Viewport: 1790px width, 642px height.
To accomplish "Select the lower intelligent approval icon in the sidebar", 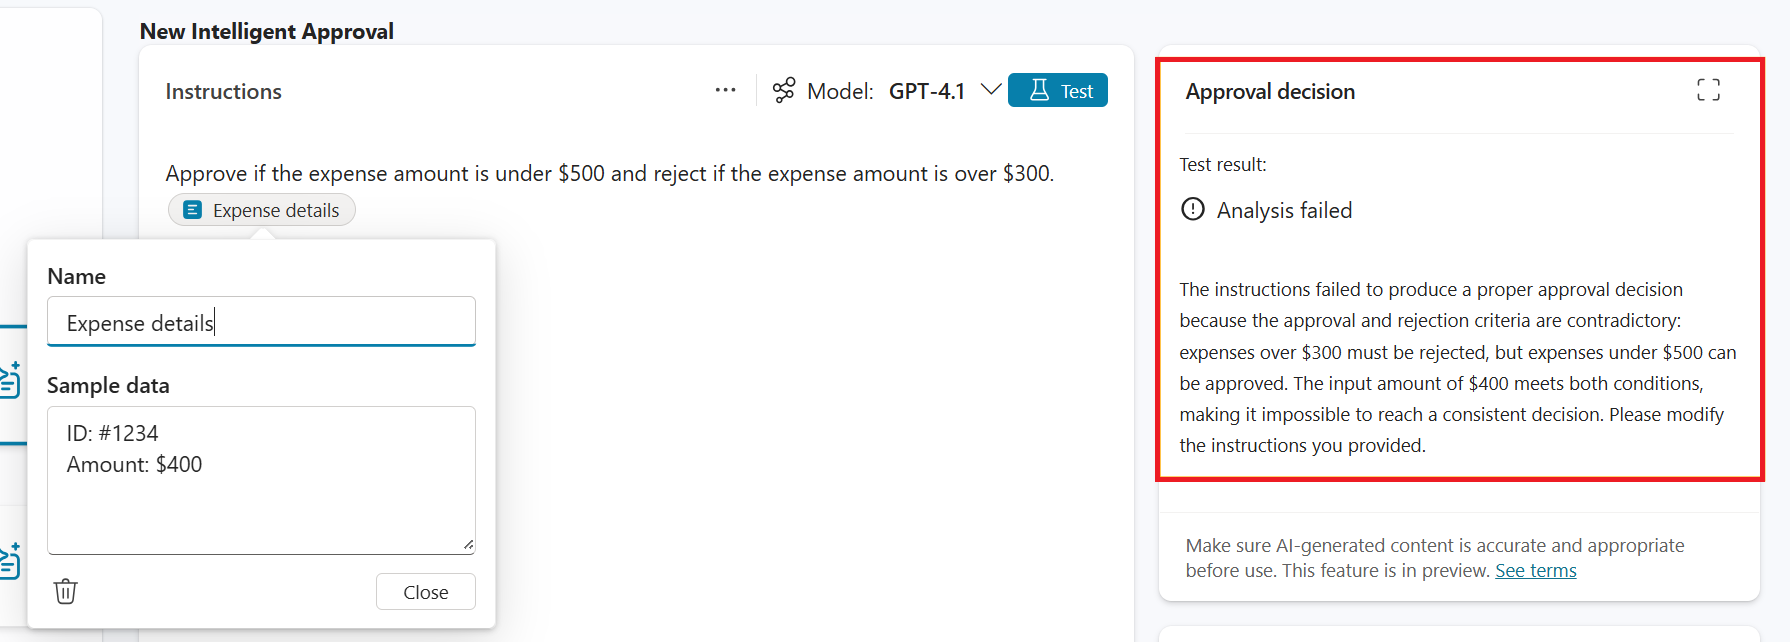I will click(x=12, y=560).
